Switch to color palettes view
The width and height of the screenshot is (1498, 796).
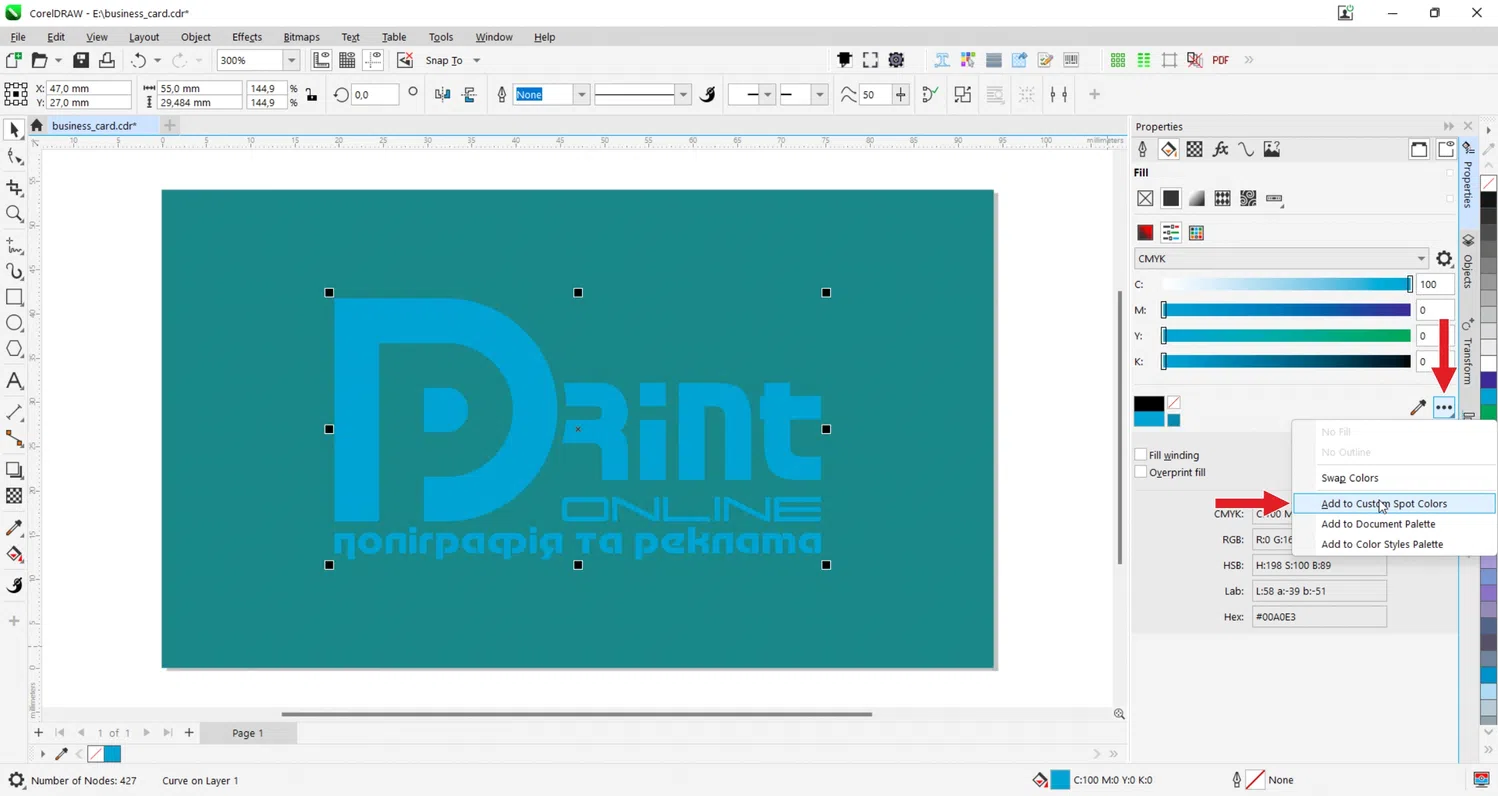click(1196, 233)
